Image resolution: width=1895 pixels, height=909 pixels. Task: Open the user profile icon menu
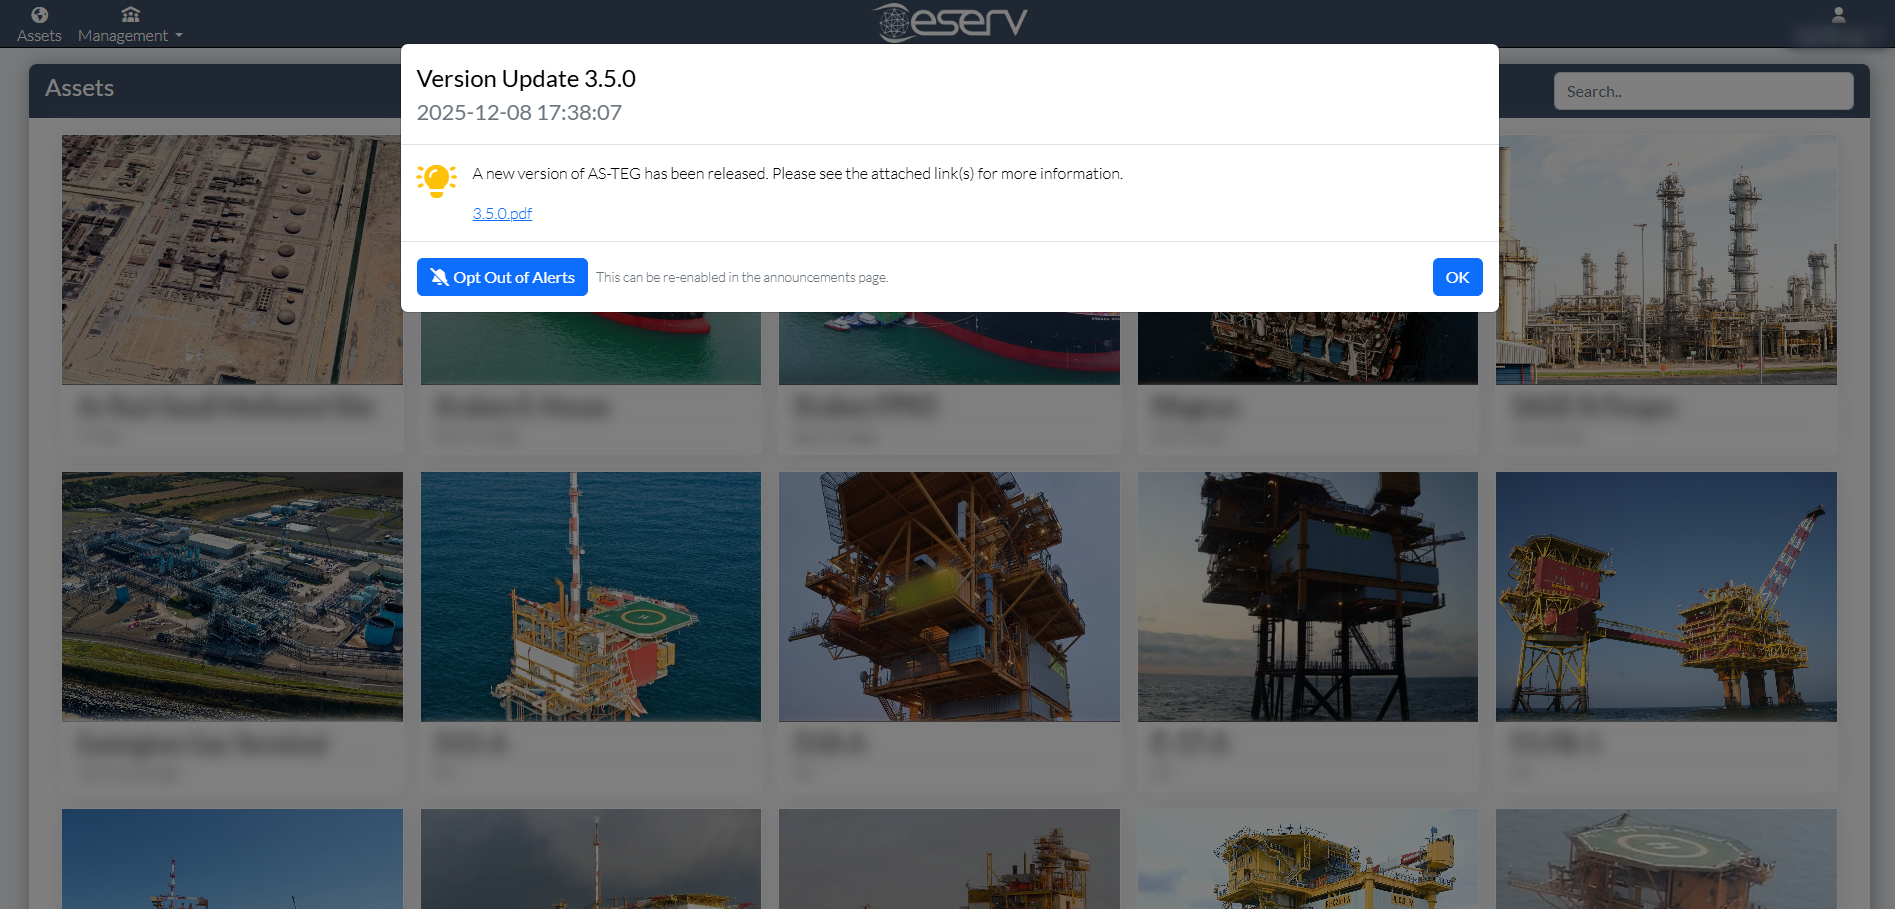pos(1837,15)
